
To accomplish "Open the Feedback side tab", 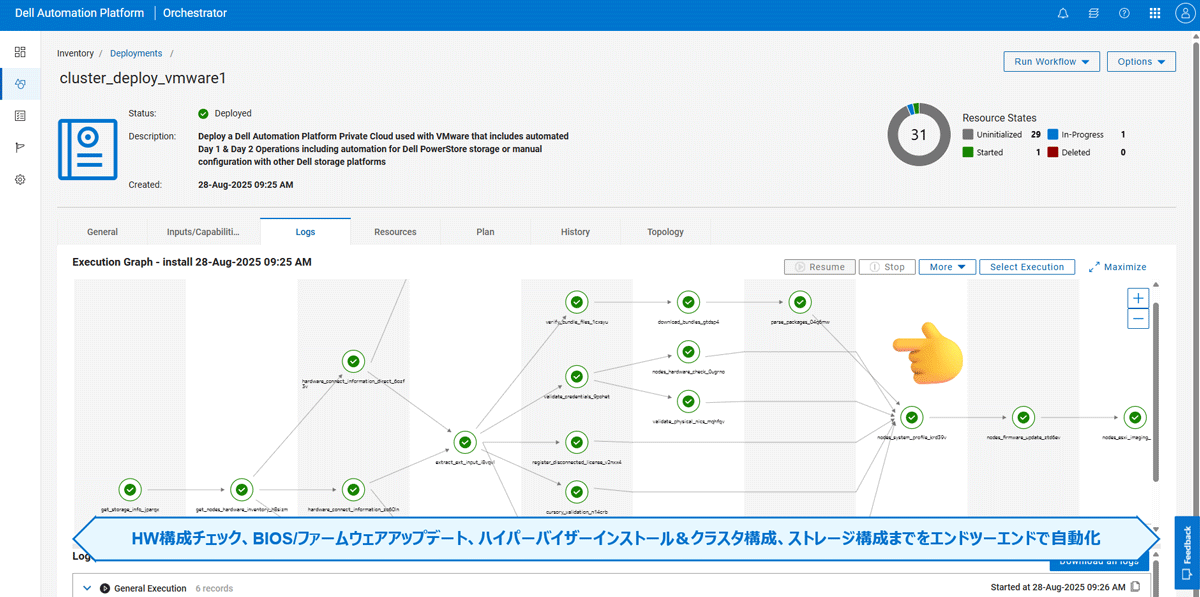I will pyautogui.click(x=1187, y=552).
